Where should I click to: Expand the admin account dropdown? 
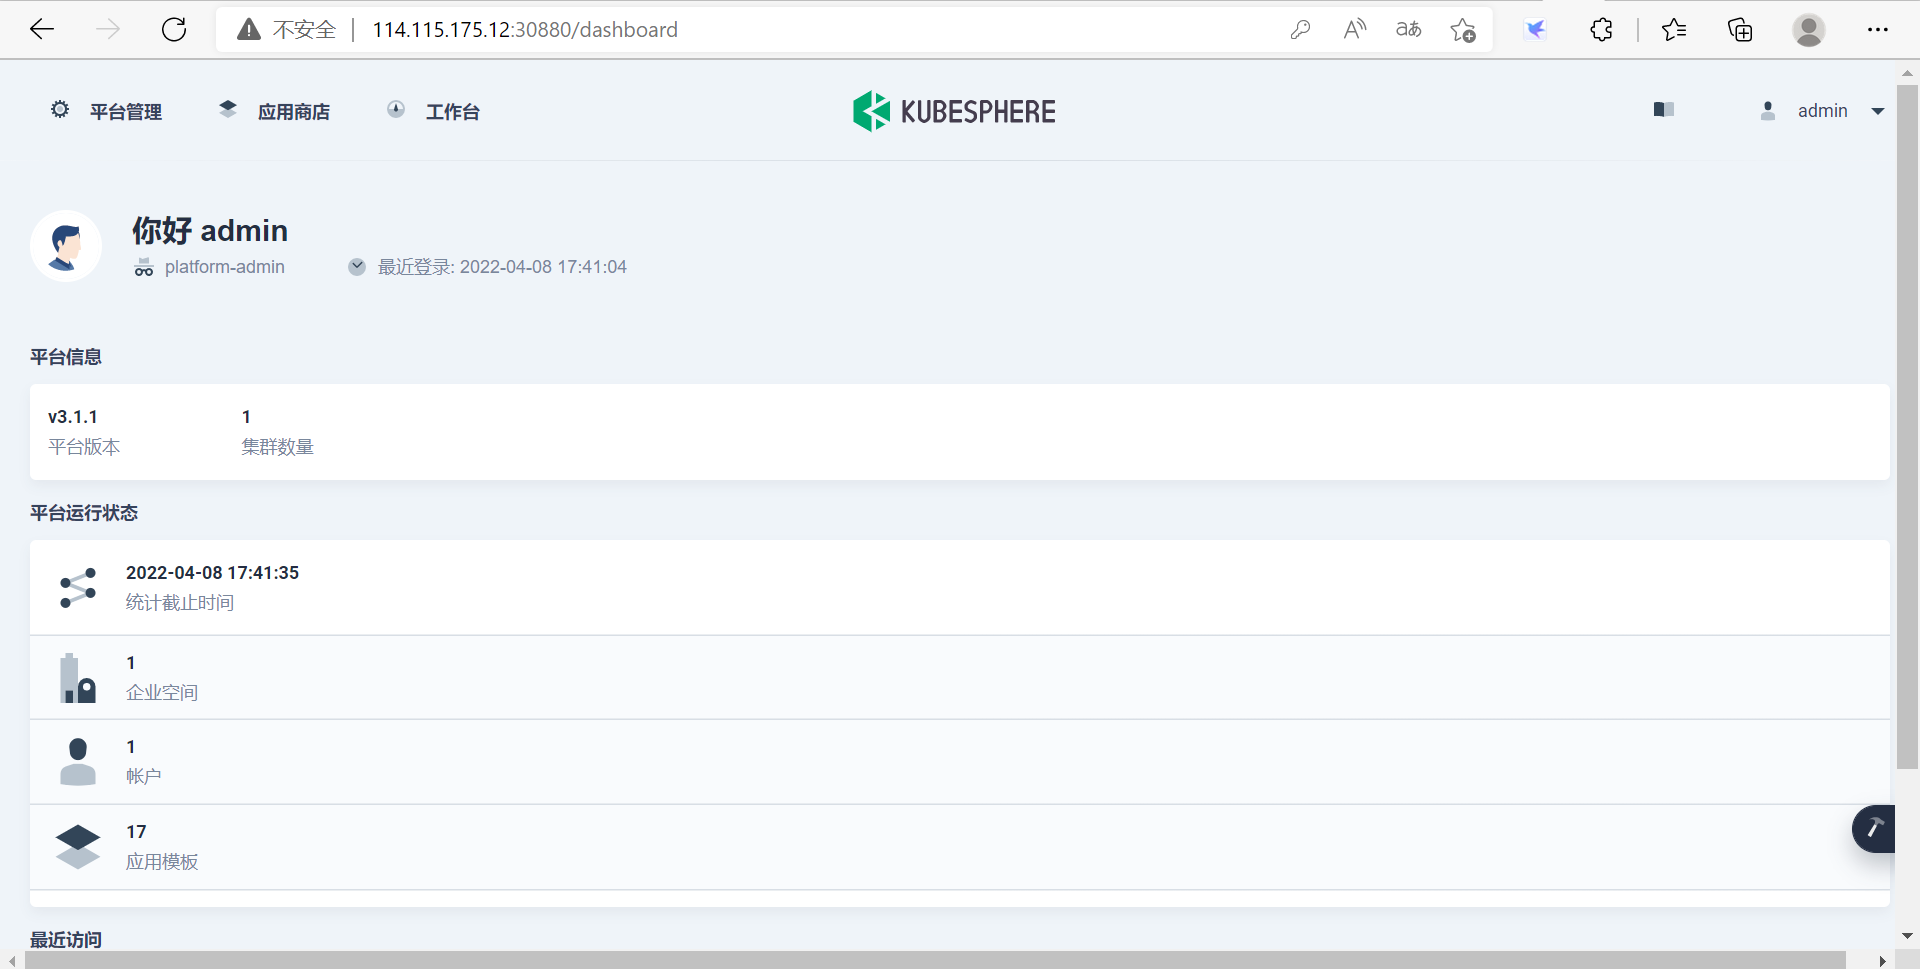1877,110
